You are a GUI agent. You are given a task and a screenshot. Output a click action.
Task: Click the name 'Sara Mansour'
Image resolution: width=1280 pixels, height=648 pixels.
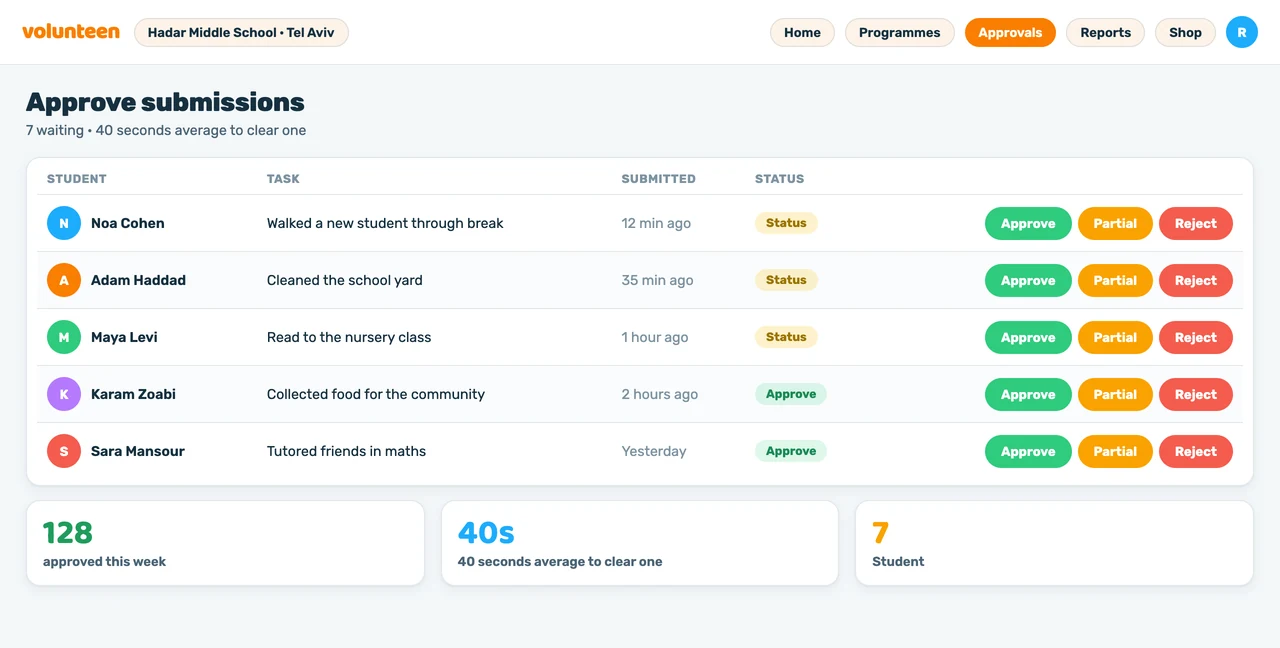click(x=138, y=451)
